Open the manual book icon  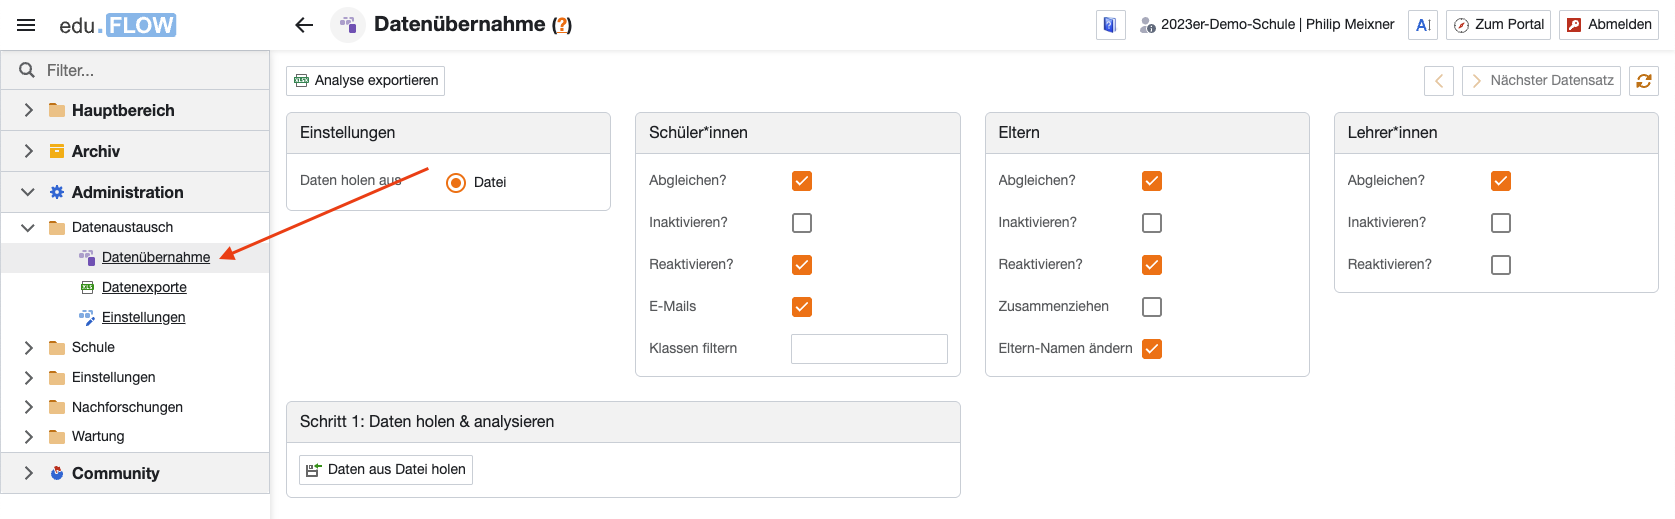pyautogui.click(x=1110, y=25)
